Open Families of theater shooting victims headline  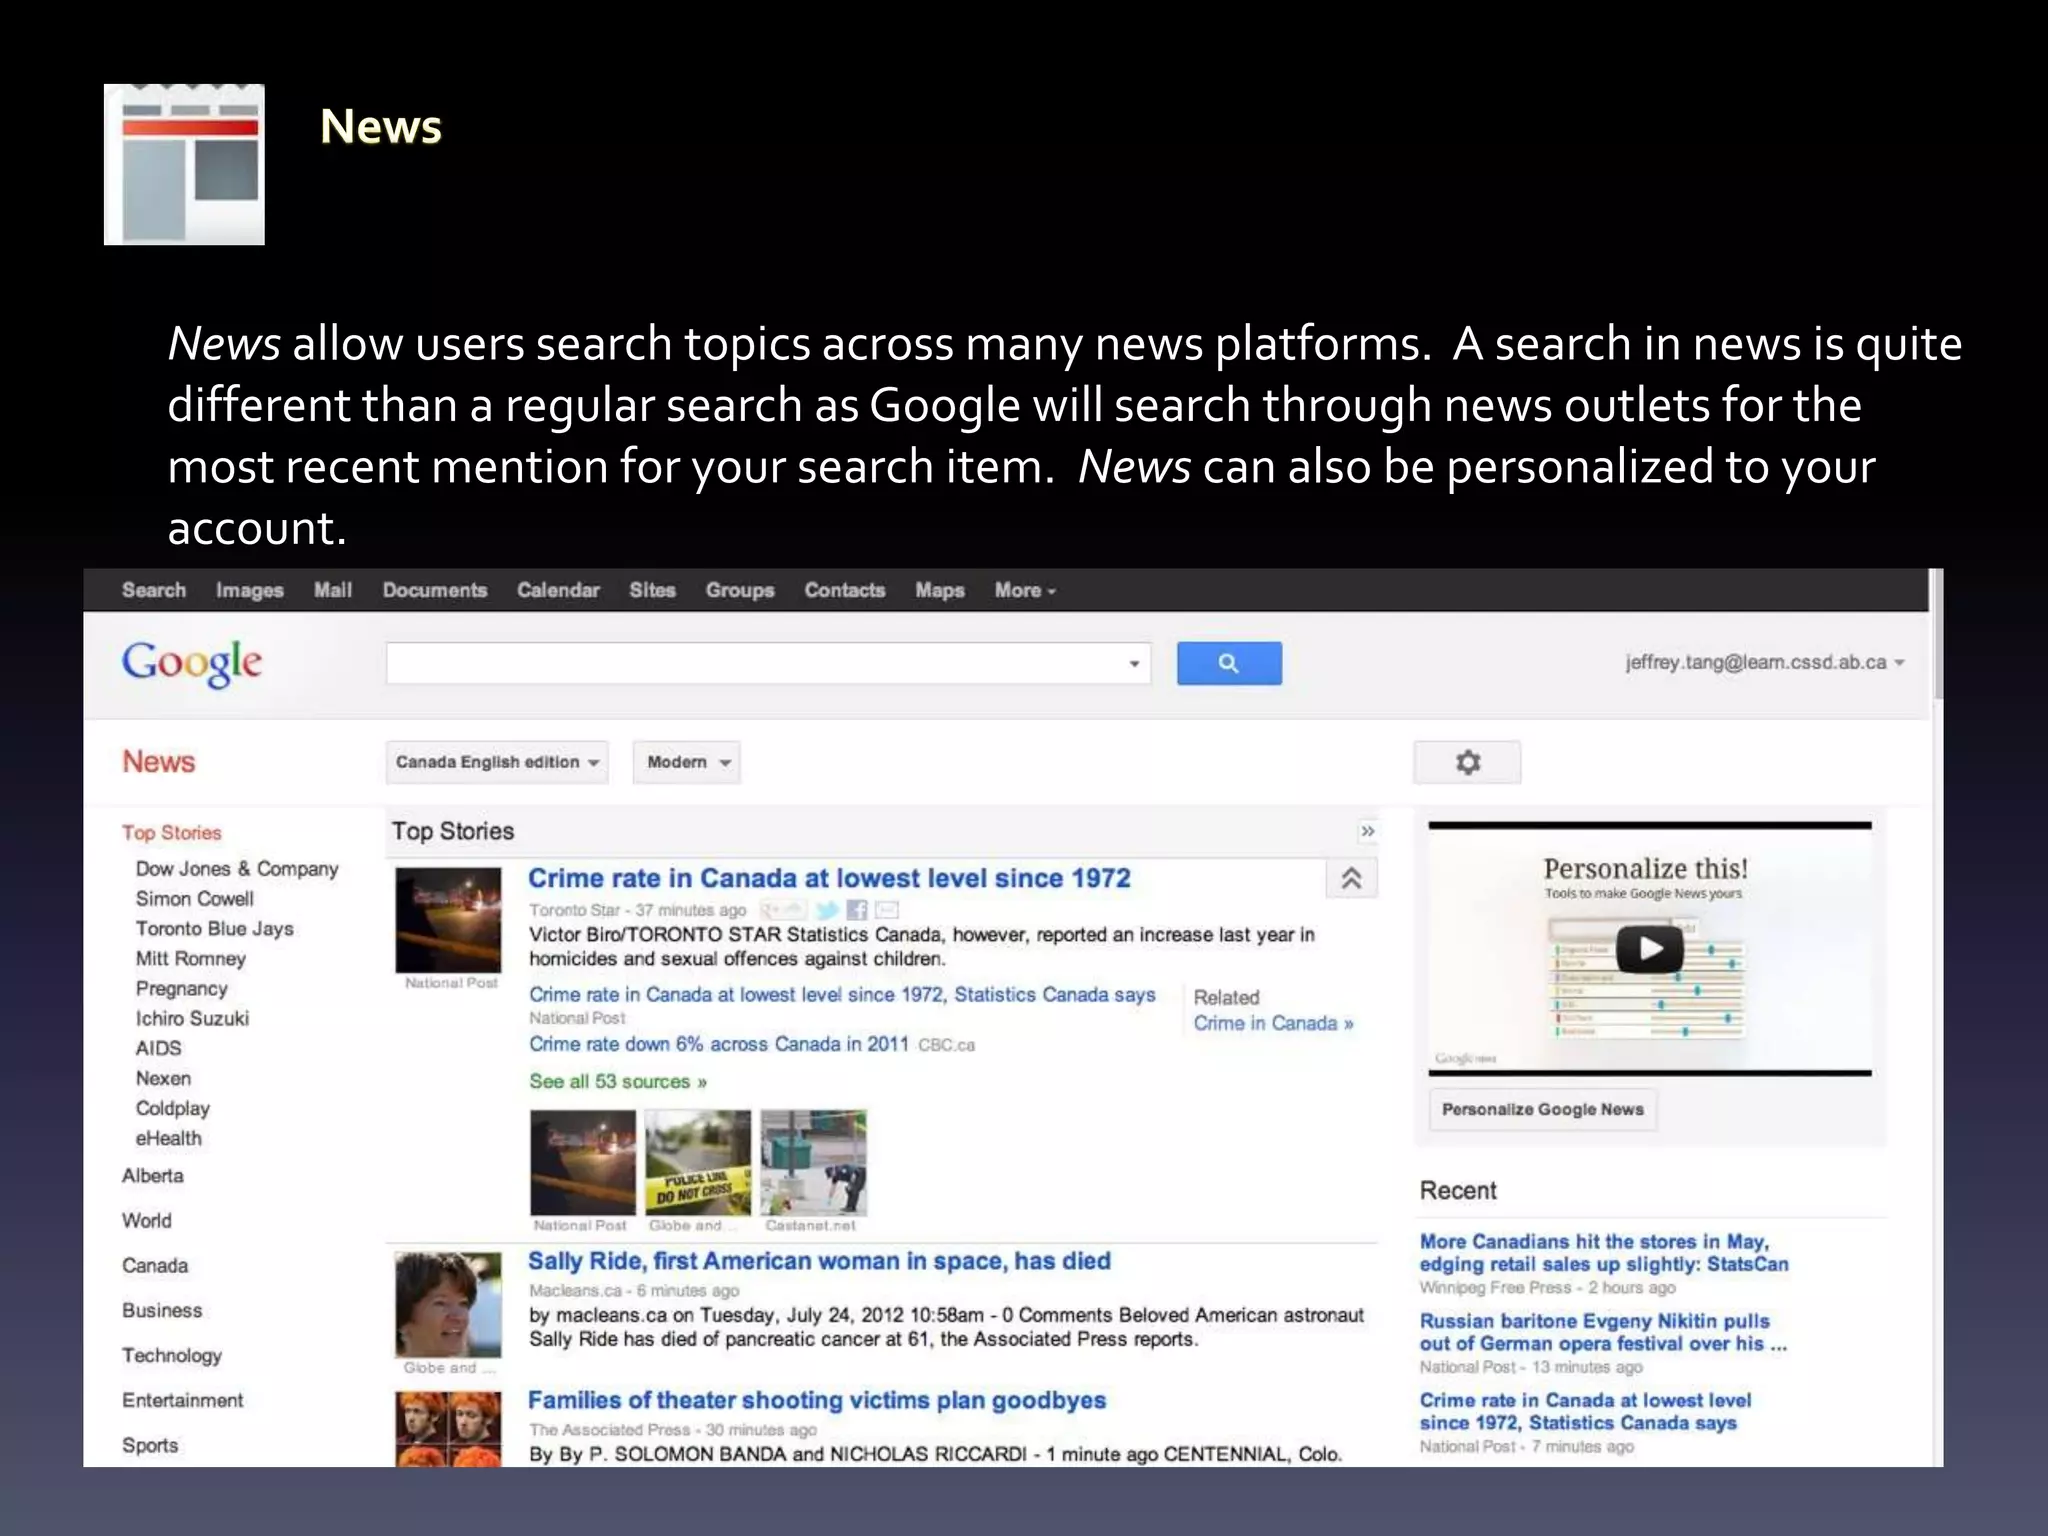817,1400
